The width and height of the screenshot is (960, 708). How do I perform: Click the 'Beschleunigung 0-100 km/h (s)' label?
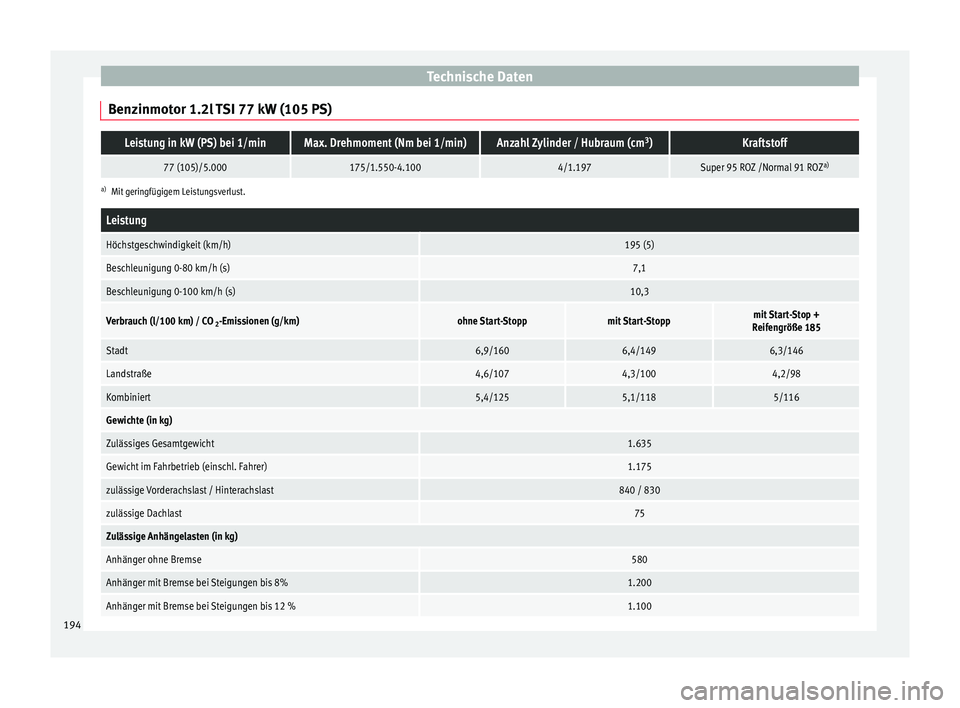pyautogui.click(x=171, y=292)
